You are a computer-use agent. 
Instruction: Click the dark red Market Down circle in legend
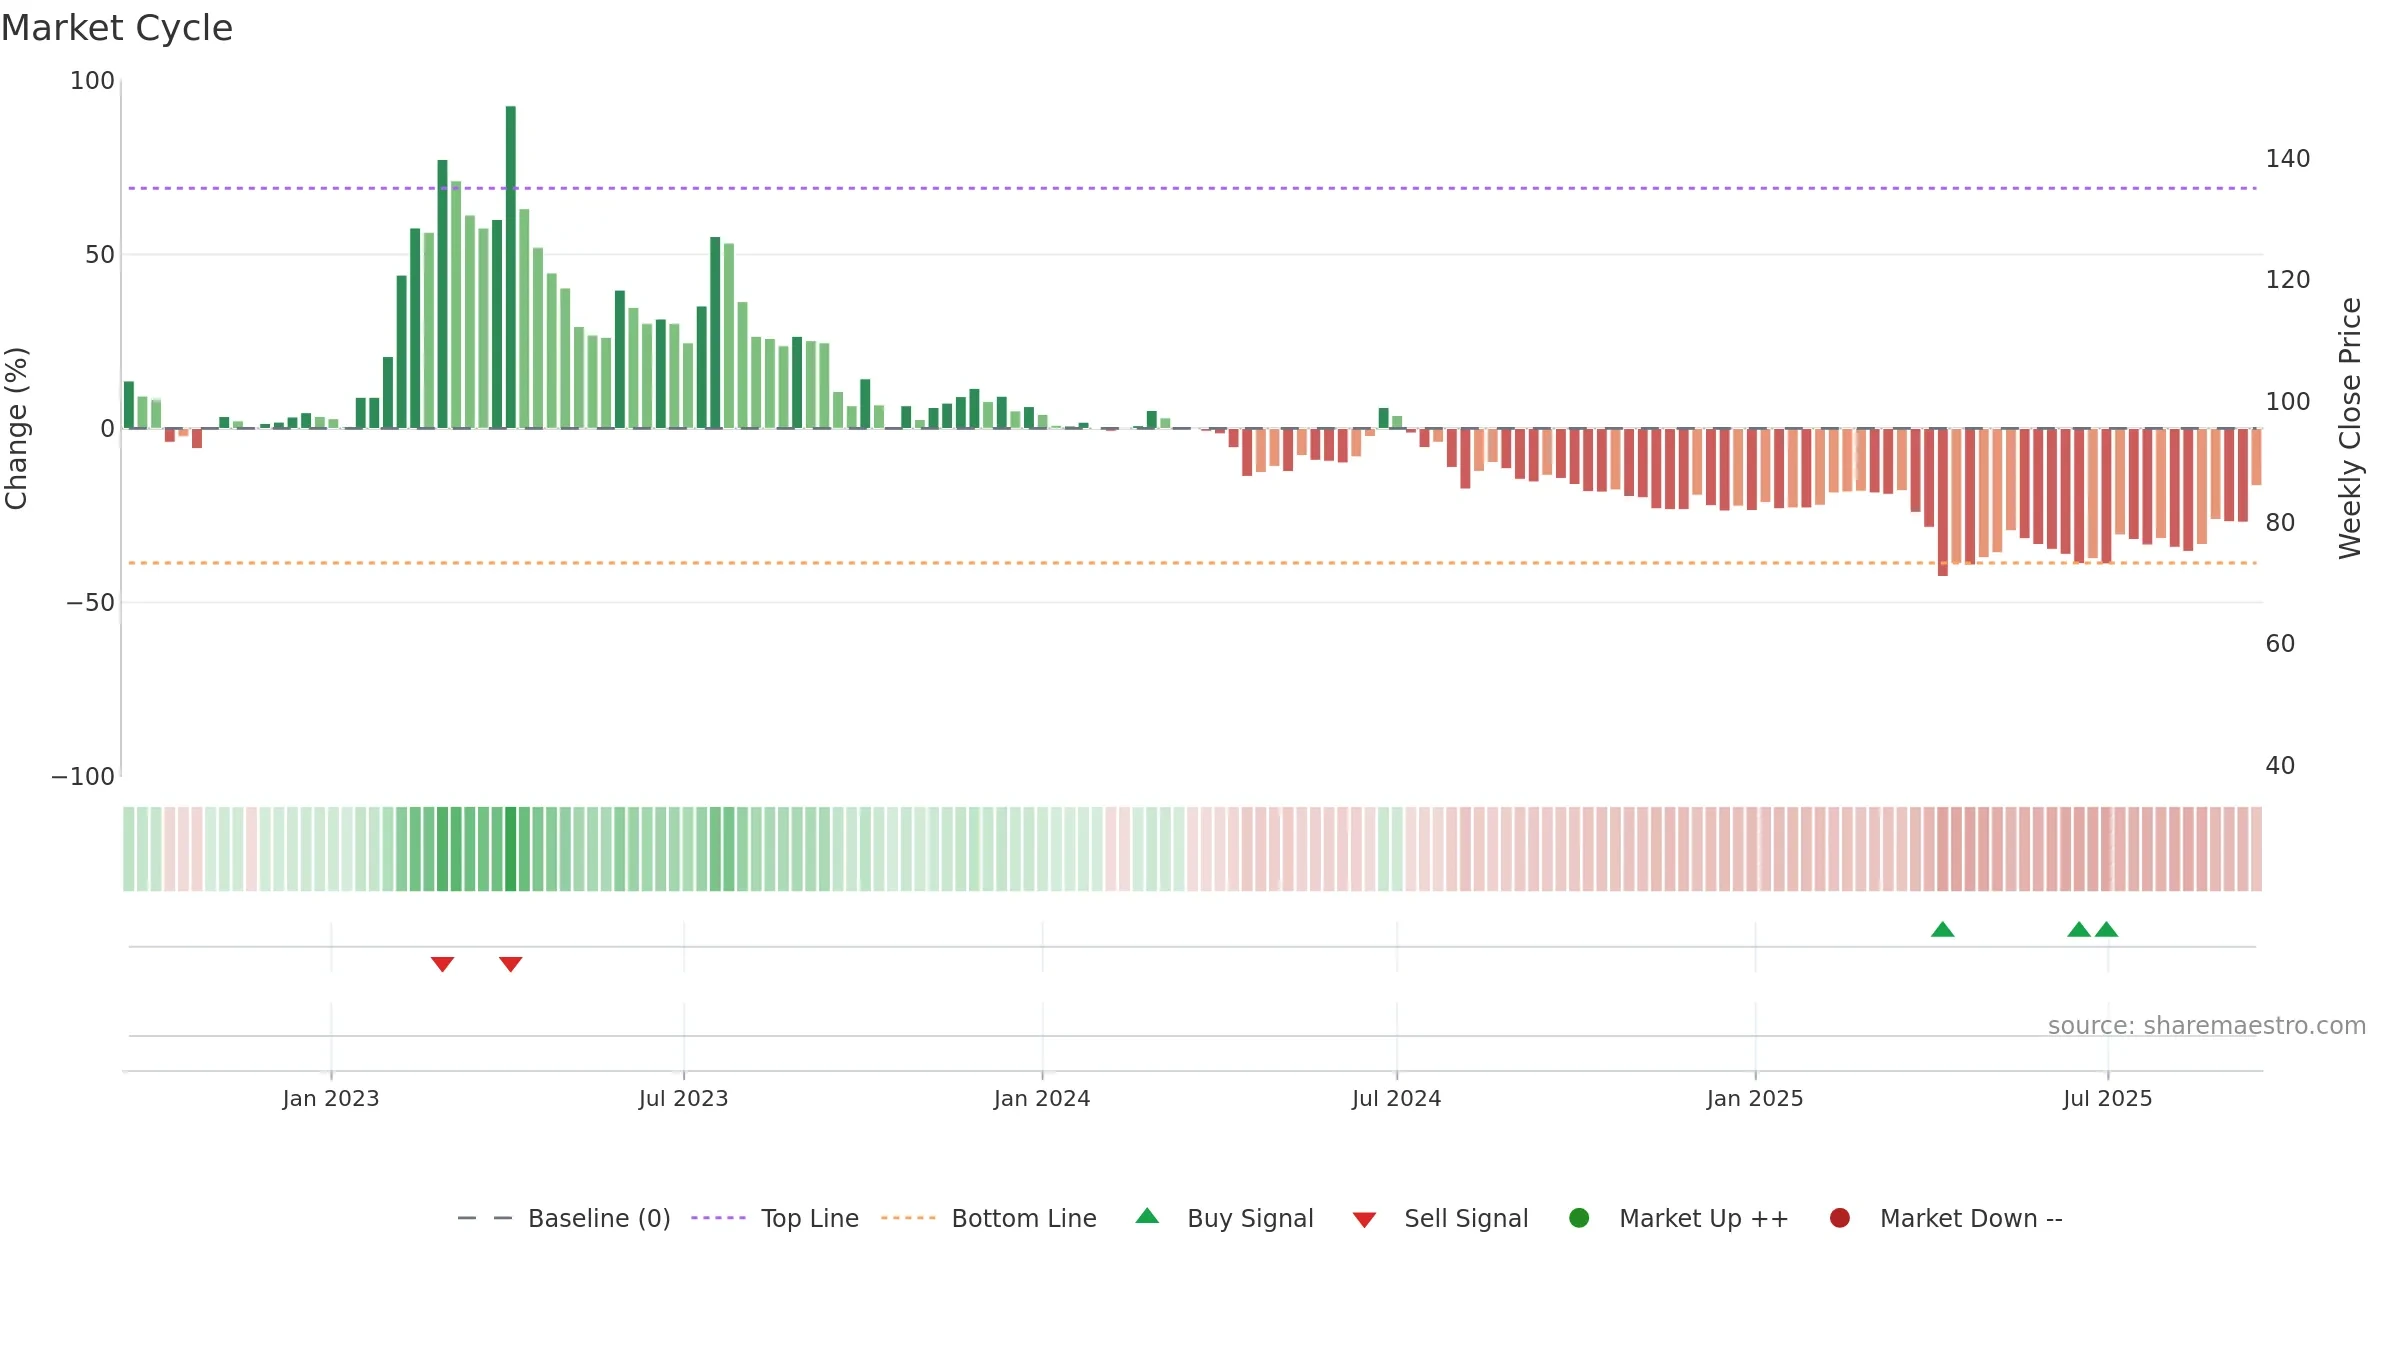coord(1839,1218)
